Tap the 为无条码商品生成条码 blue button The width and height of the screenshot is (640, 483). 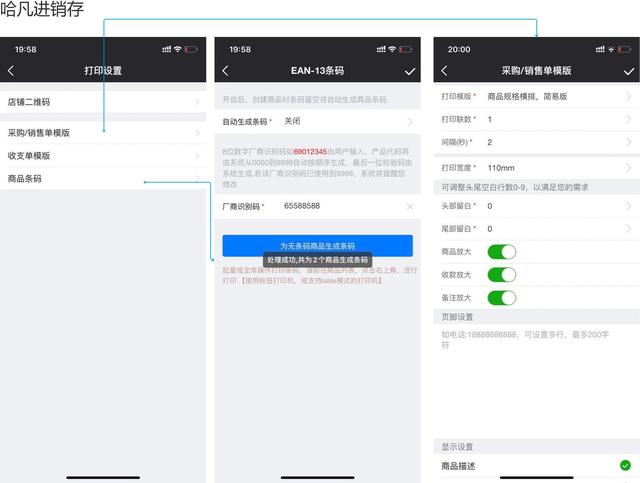(318, 246)
